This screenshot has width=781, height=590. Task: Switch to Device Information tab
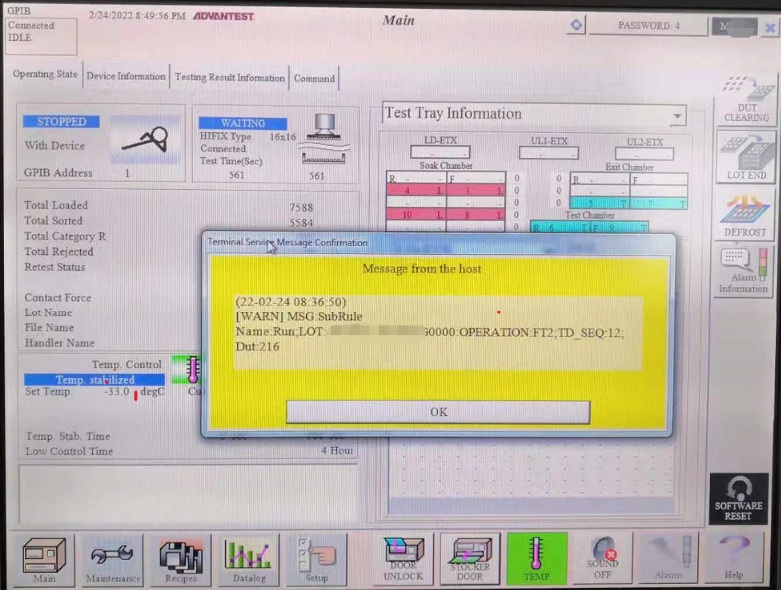126,77
